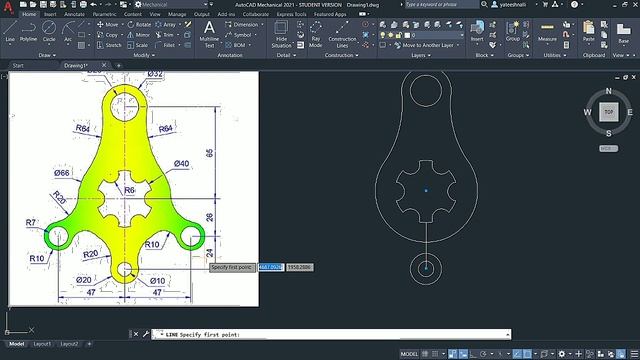Click the Array tool
This screenshot has width=640, height=360.
(166, 24)
